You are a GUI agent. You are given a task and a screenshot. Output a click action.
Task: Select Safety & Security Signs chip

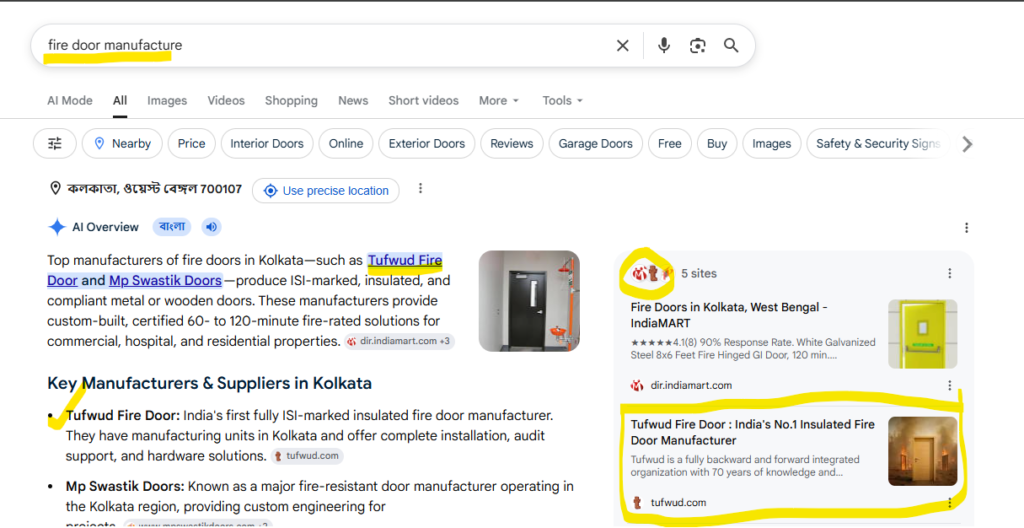click(x=878, y=144)
